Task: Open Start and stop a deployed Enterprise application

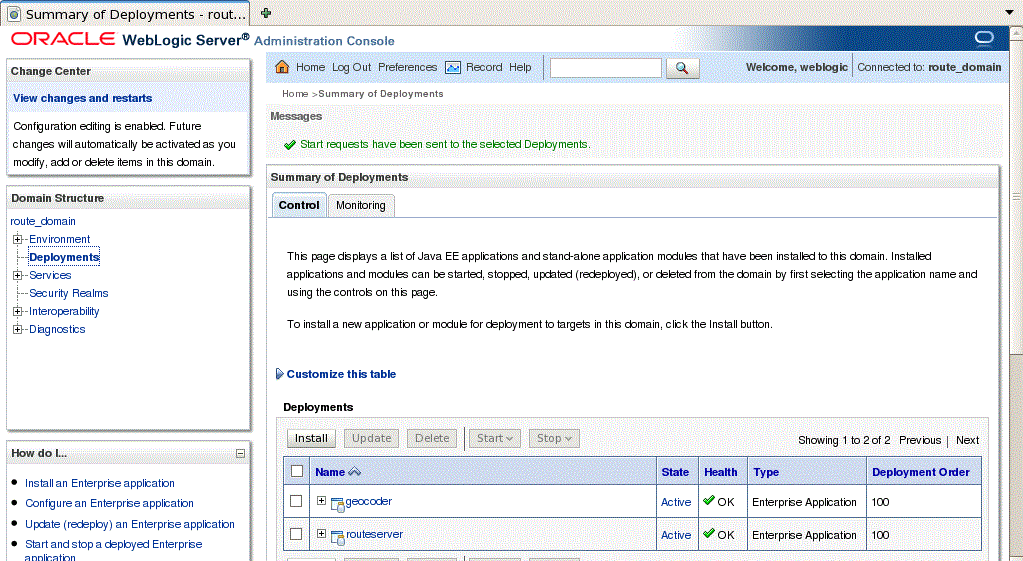Action: [x=114, y=550]
